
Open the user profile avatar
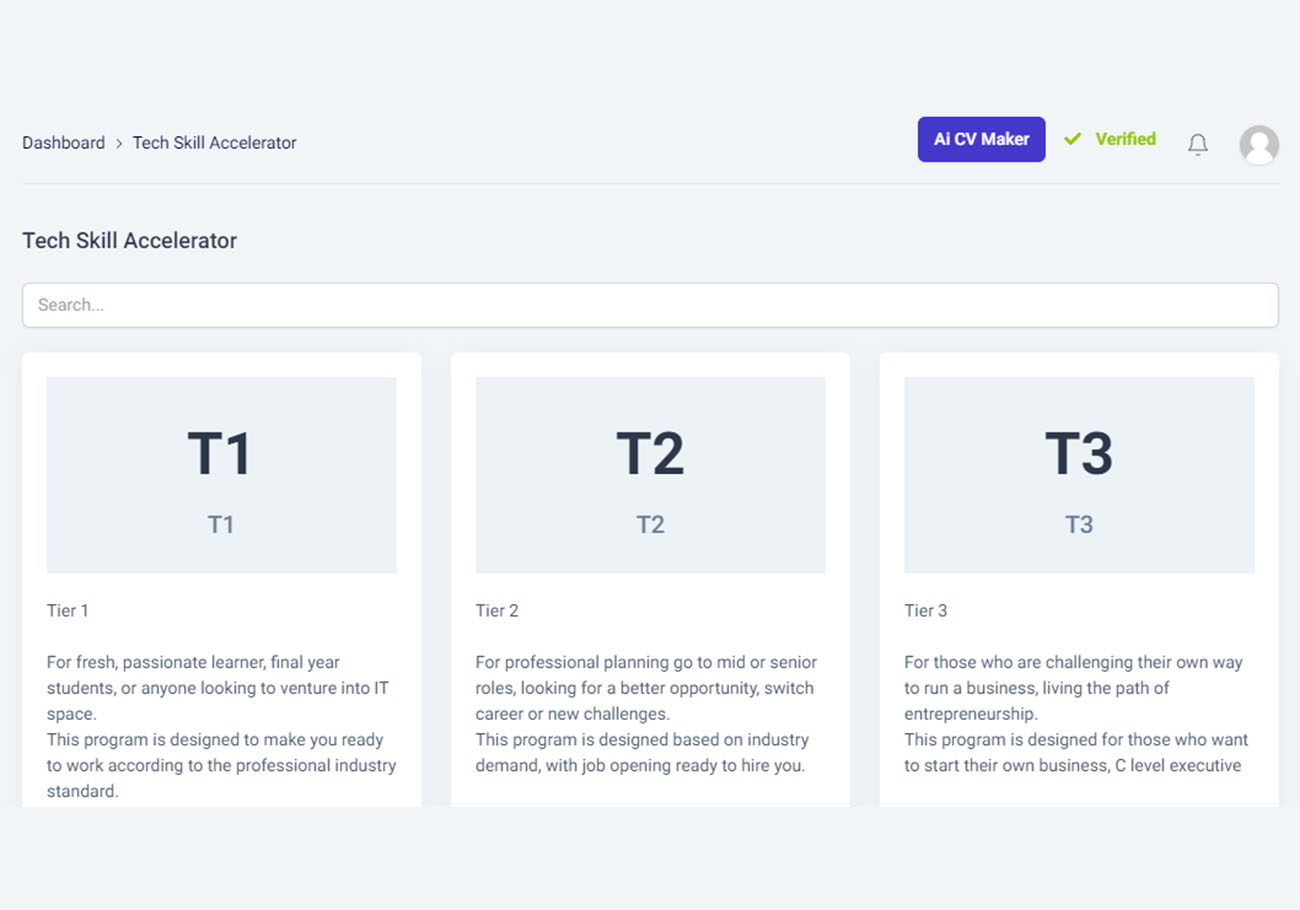pyautogui.click(x=1259, y=145)
